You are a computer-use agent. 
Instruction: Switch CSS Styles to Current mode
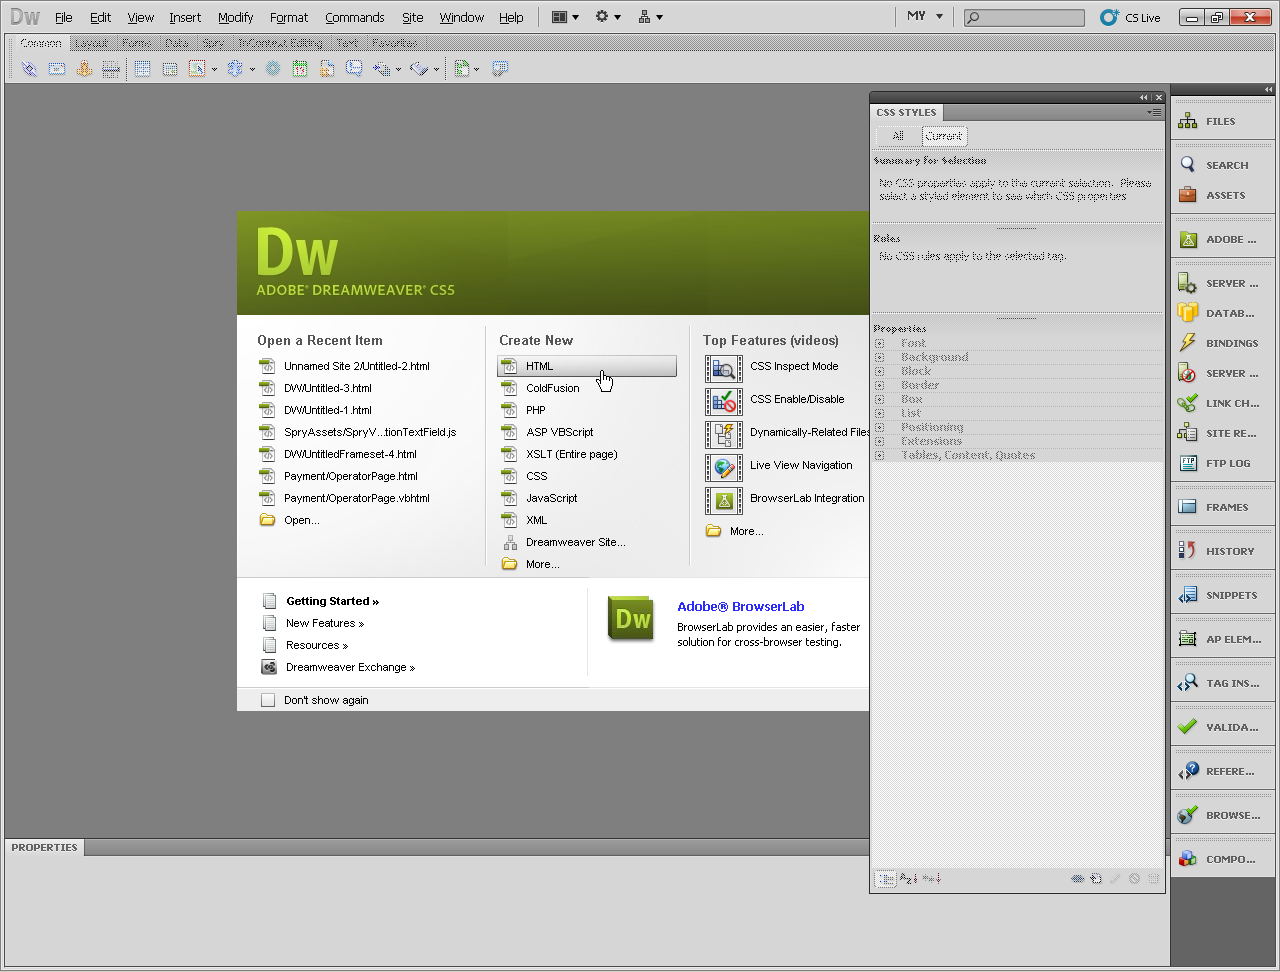click(944, 136)
